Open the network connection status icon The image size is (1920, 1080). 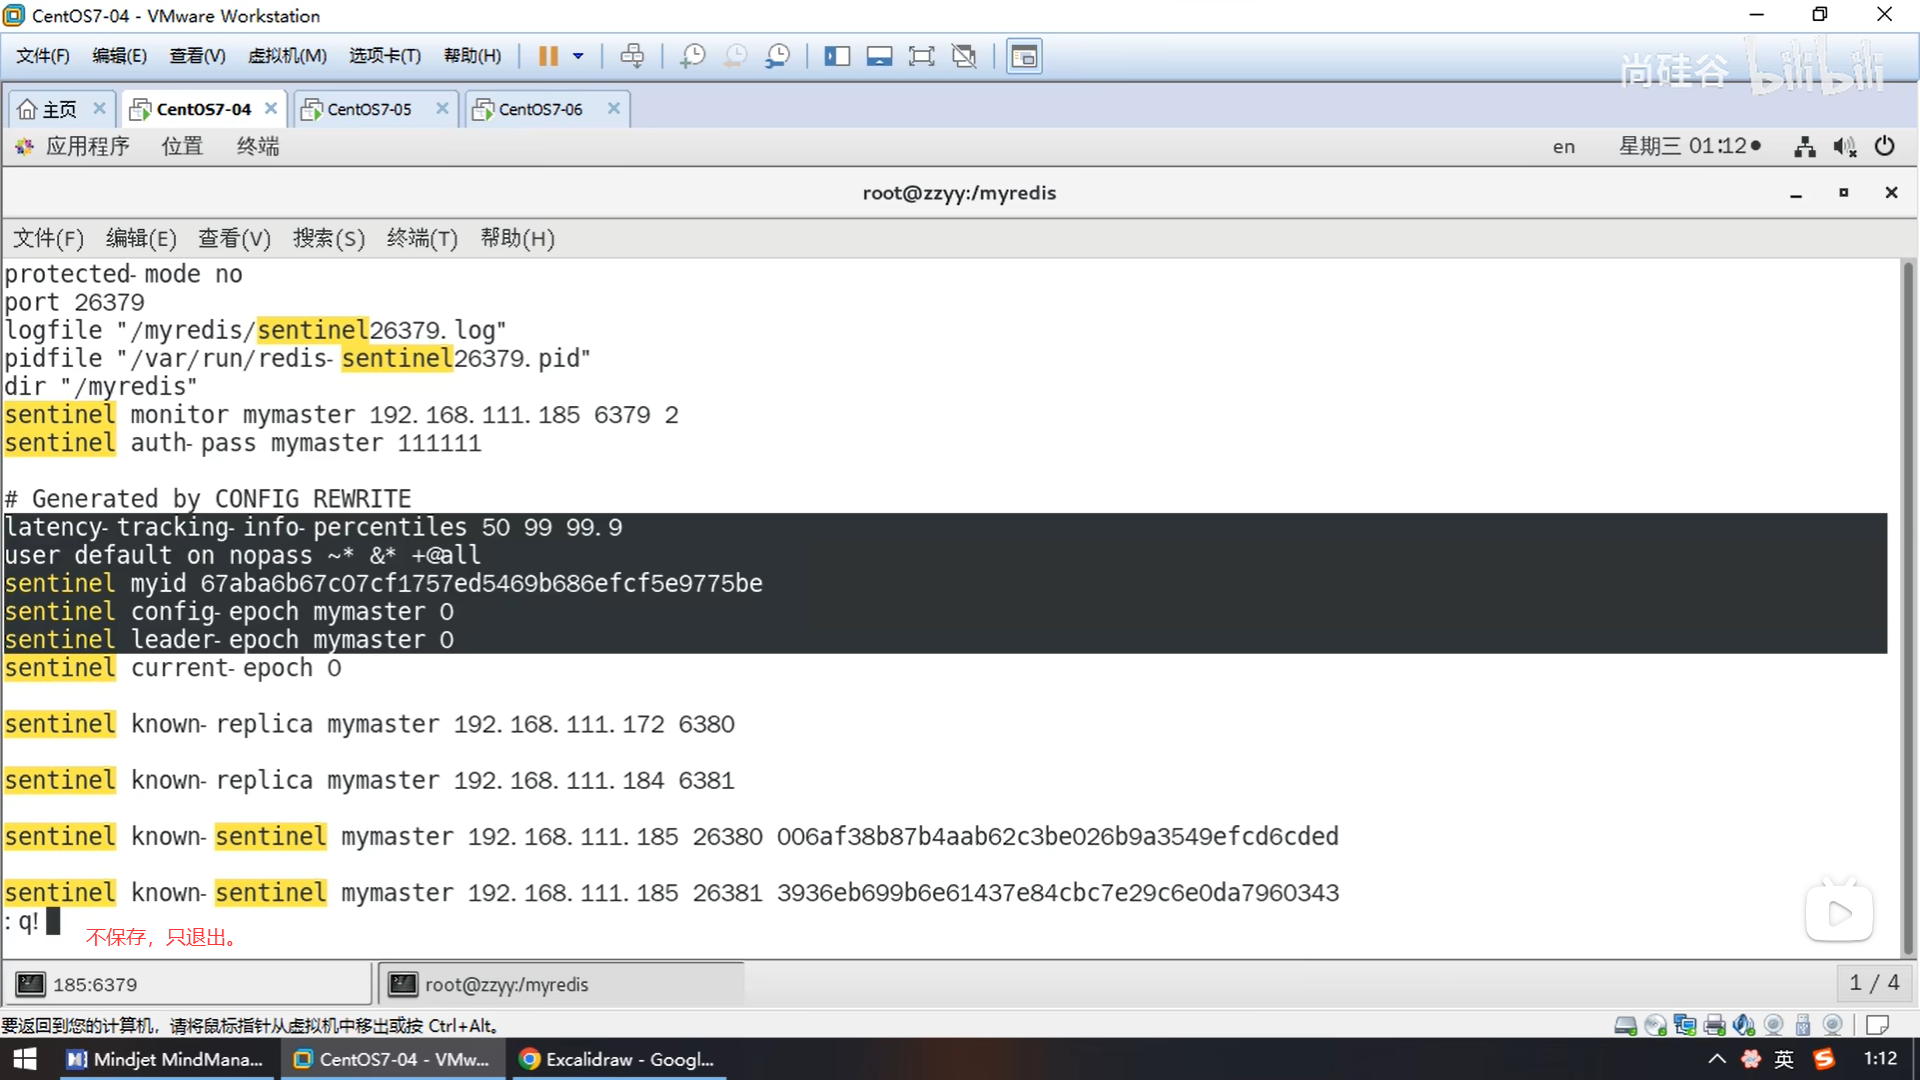click(1804, 147)
